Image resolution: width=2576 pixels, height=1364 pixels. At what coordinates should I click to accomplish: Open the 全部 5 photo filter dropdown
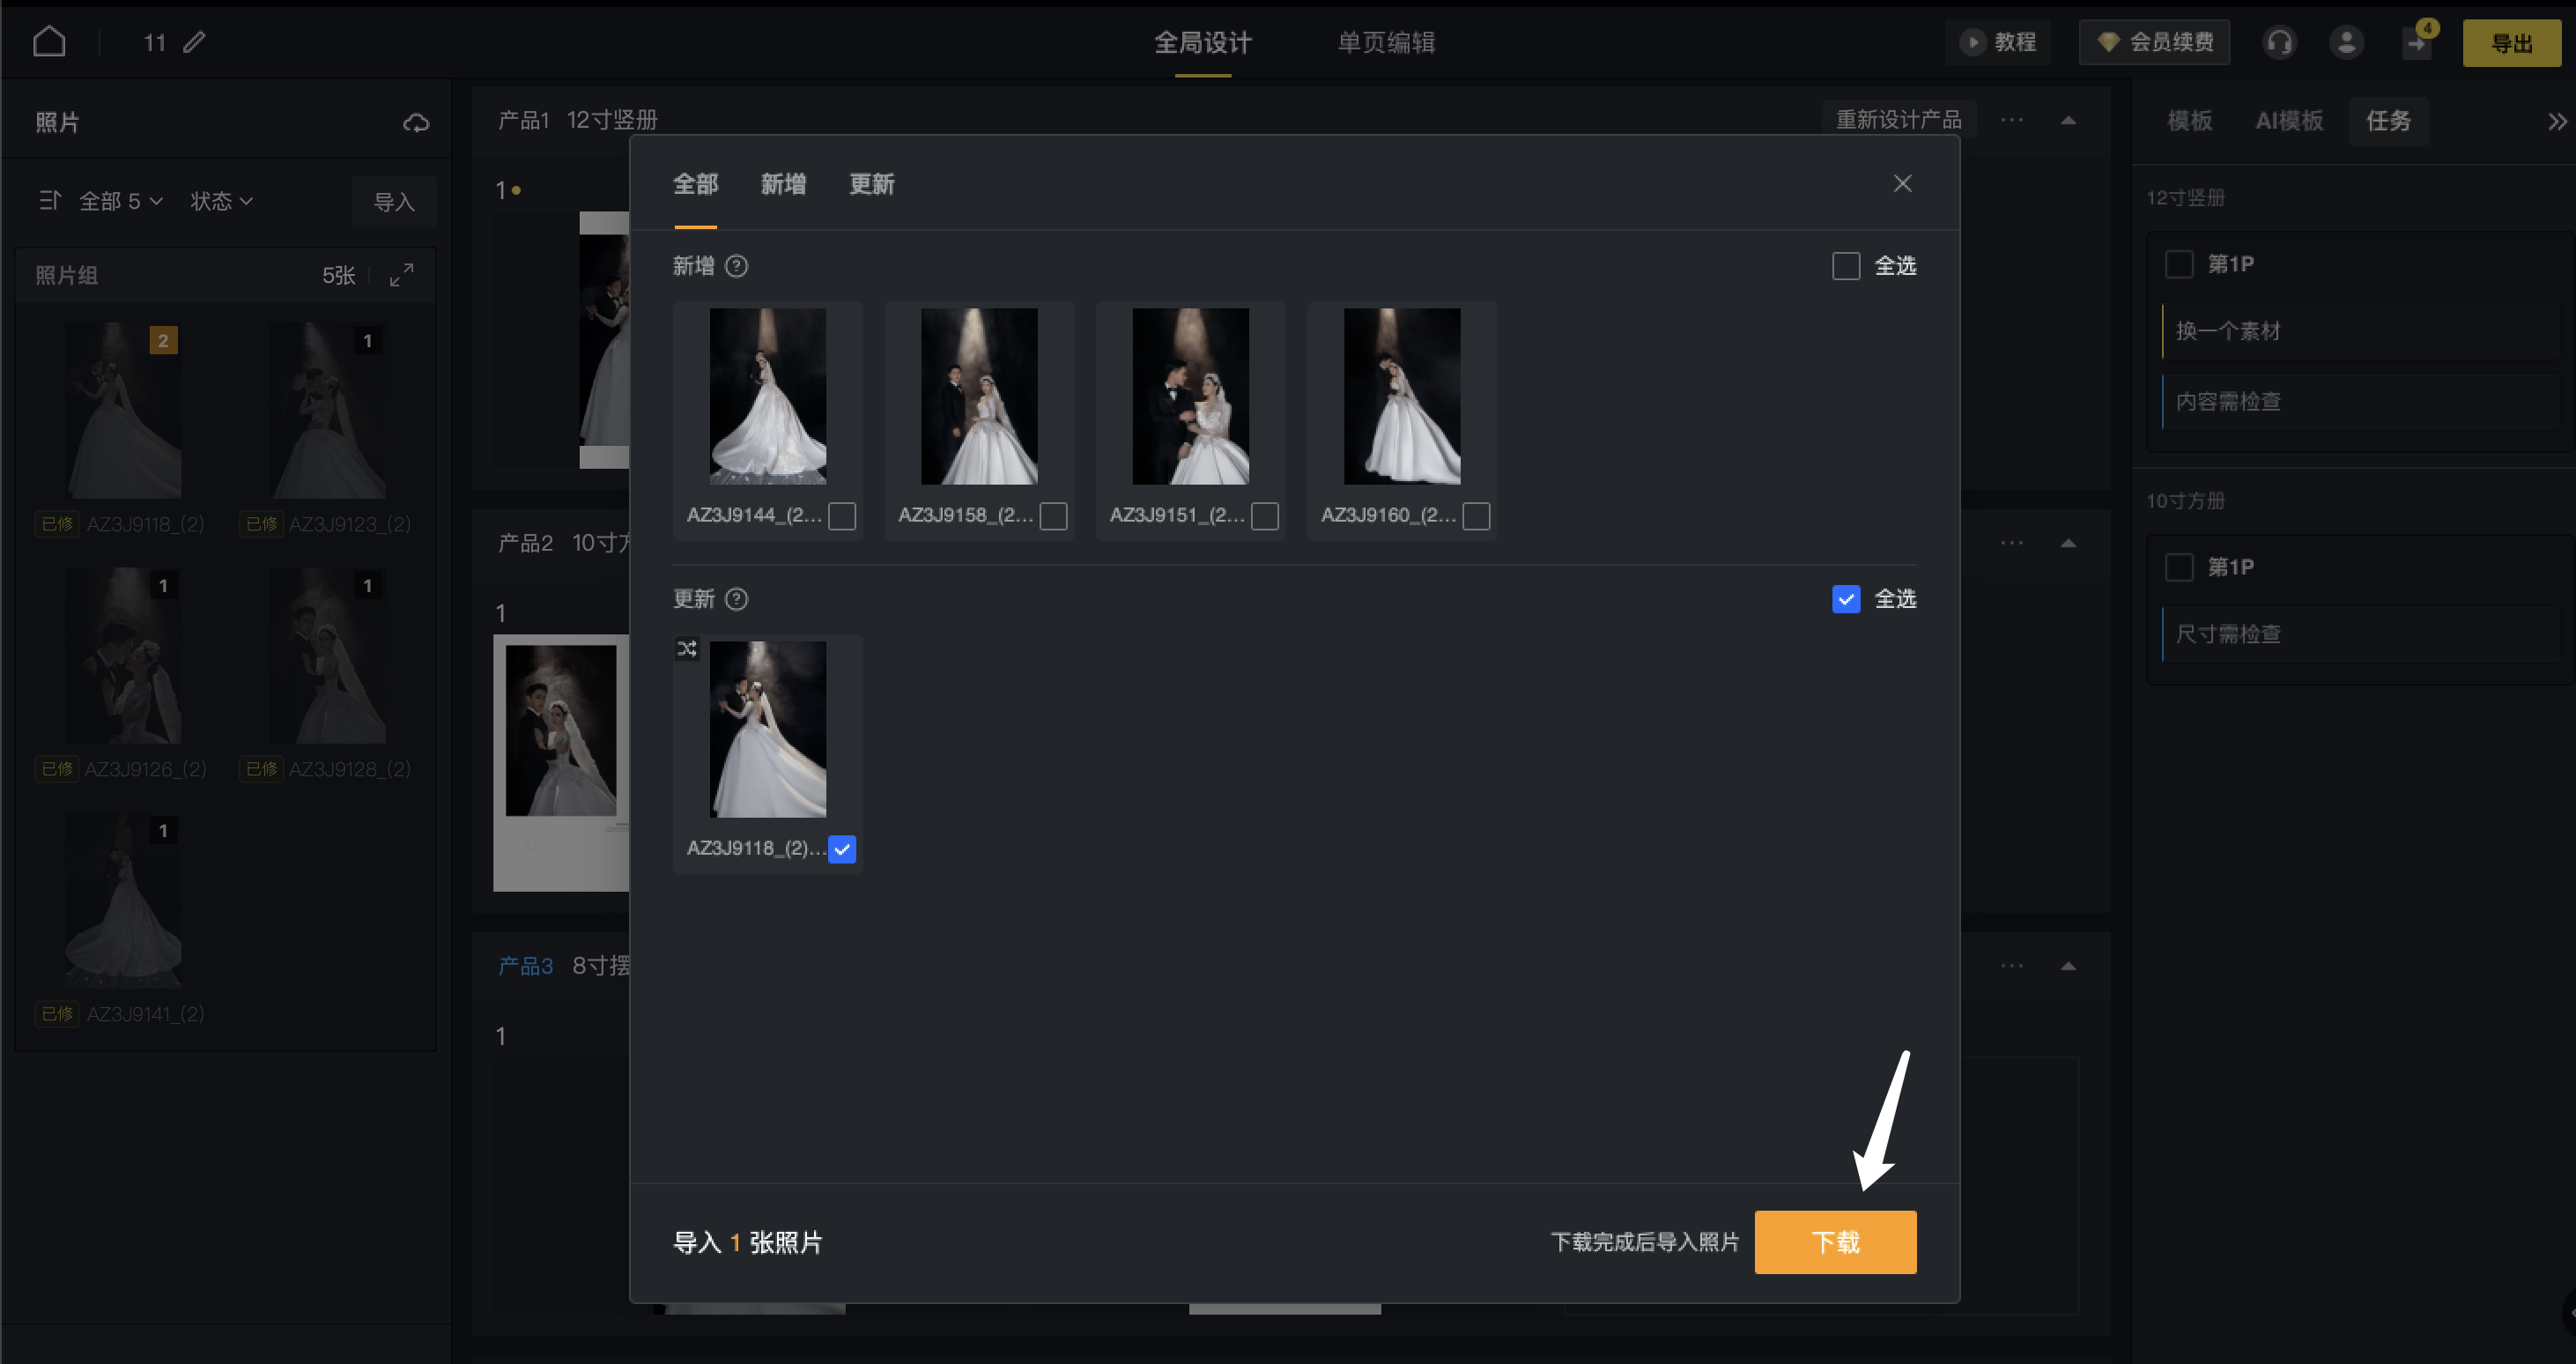point(120,201)
